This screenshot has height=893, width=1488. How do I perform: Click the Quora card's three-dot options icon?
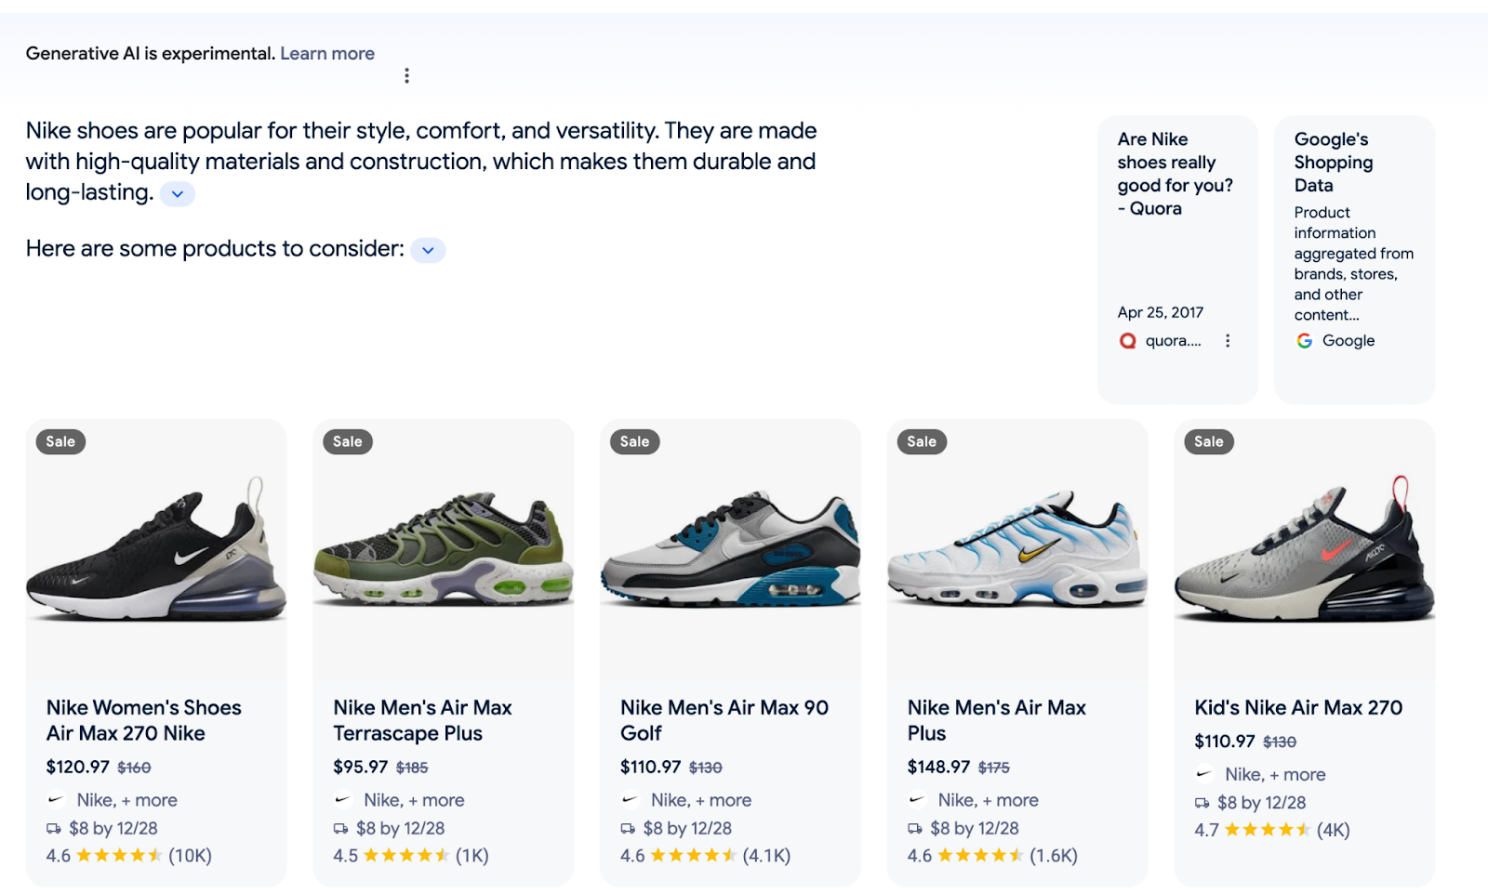(x=1227, y=341)
